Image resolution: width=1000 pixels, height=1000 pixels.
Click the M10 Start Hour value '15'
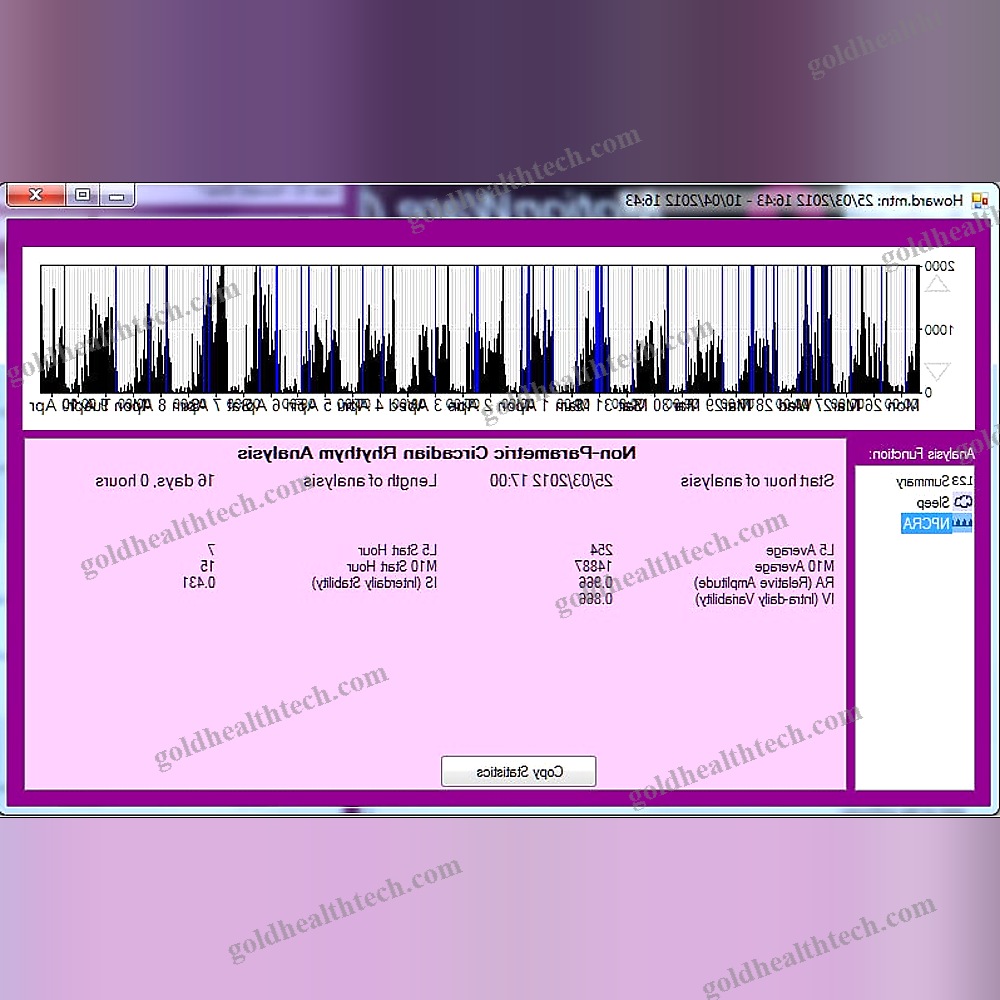pos(207,566)
